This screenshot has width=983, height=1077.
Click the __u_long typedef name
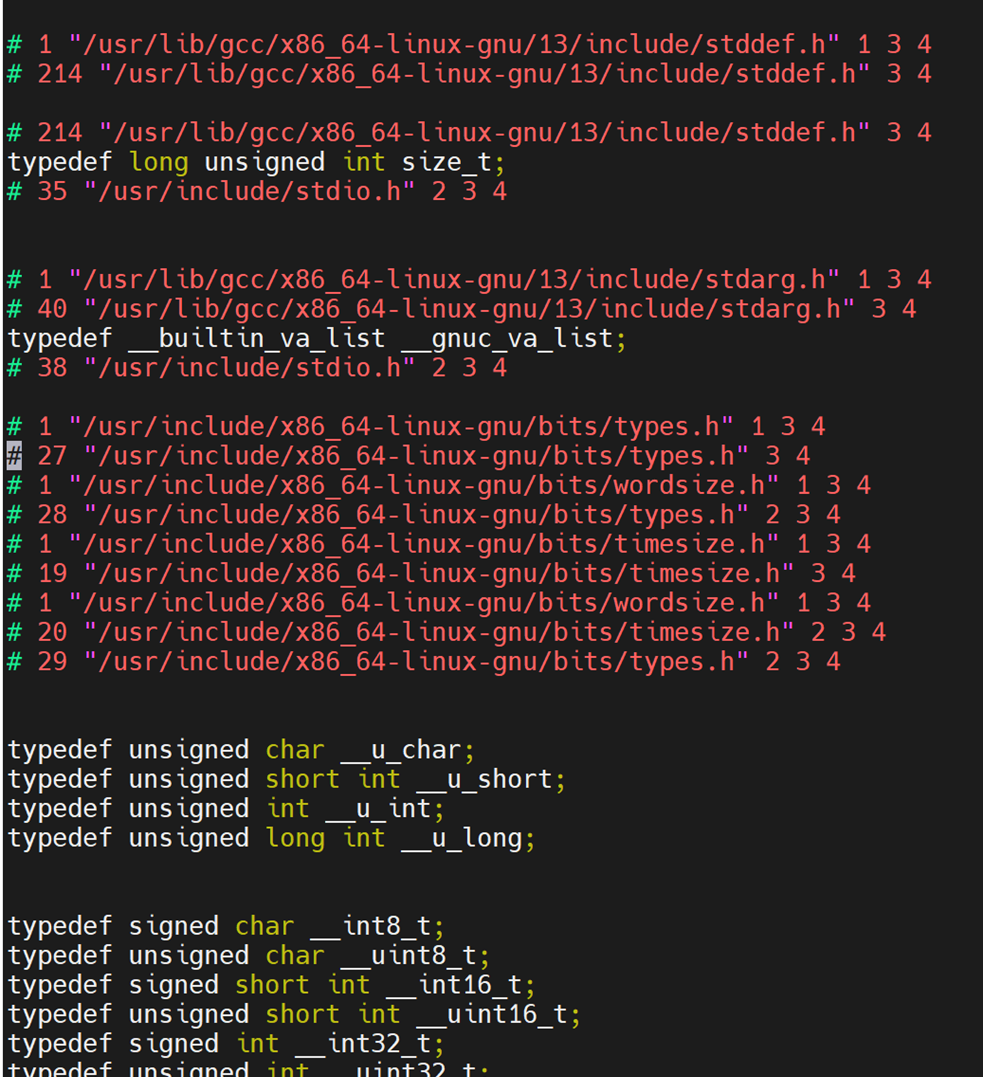461,838
